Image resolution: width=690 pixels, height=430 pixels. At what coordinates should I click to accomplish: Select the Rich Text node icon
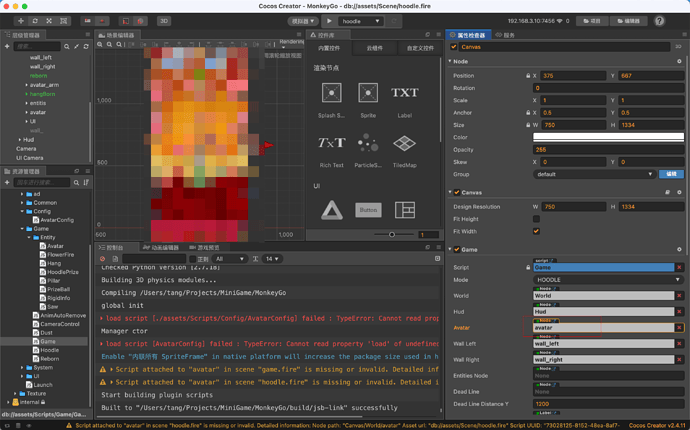click(x=331, y=143)
